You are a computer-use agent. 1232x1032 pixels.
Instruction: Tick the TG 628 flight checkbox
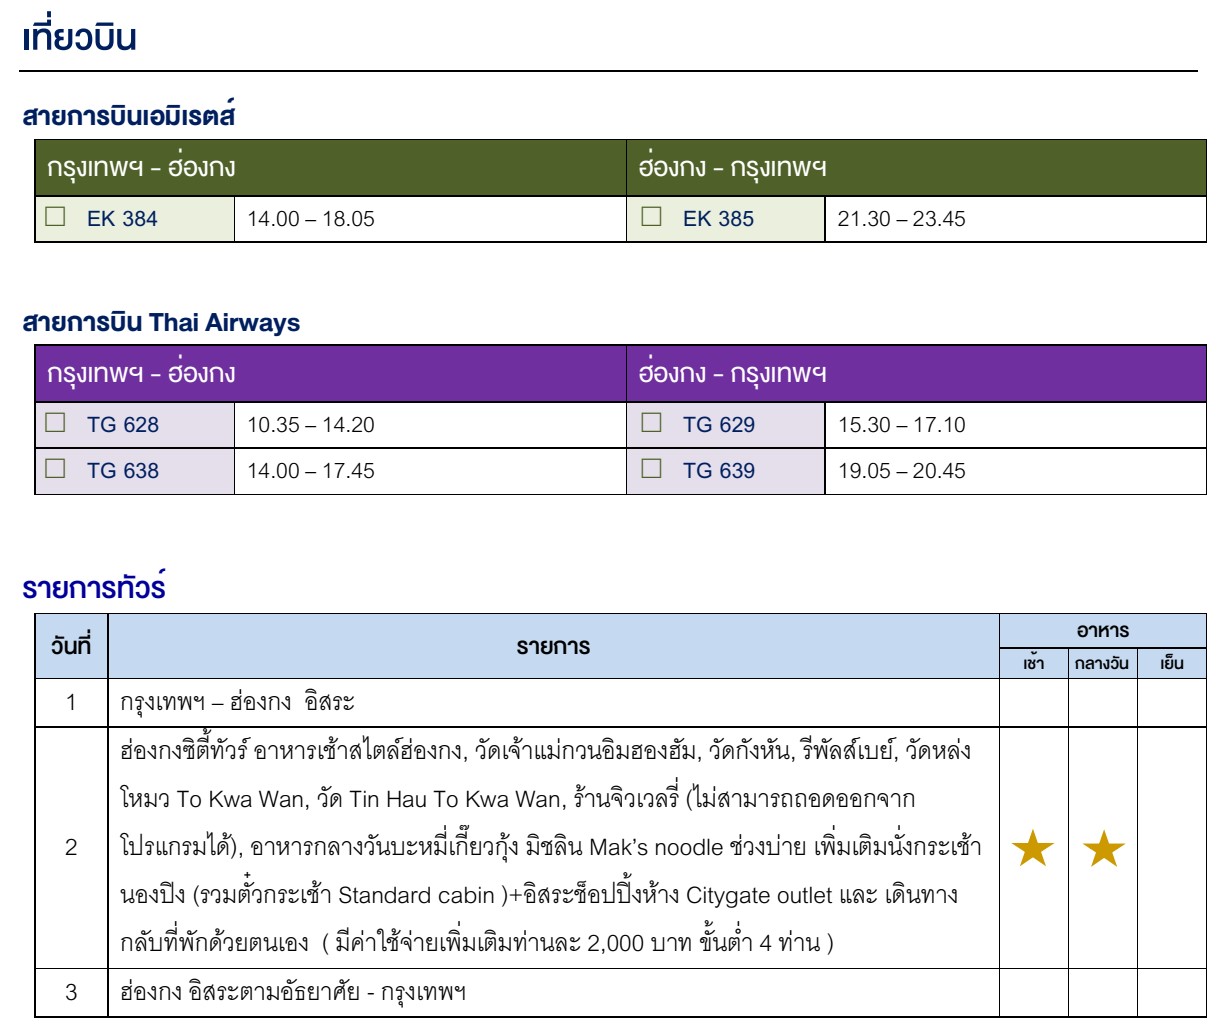point(56,423)
